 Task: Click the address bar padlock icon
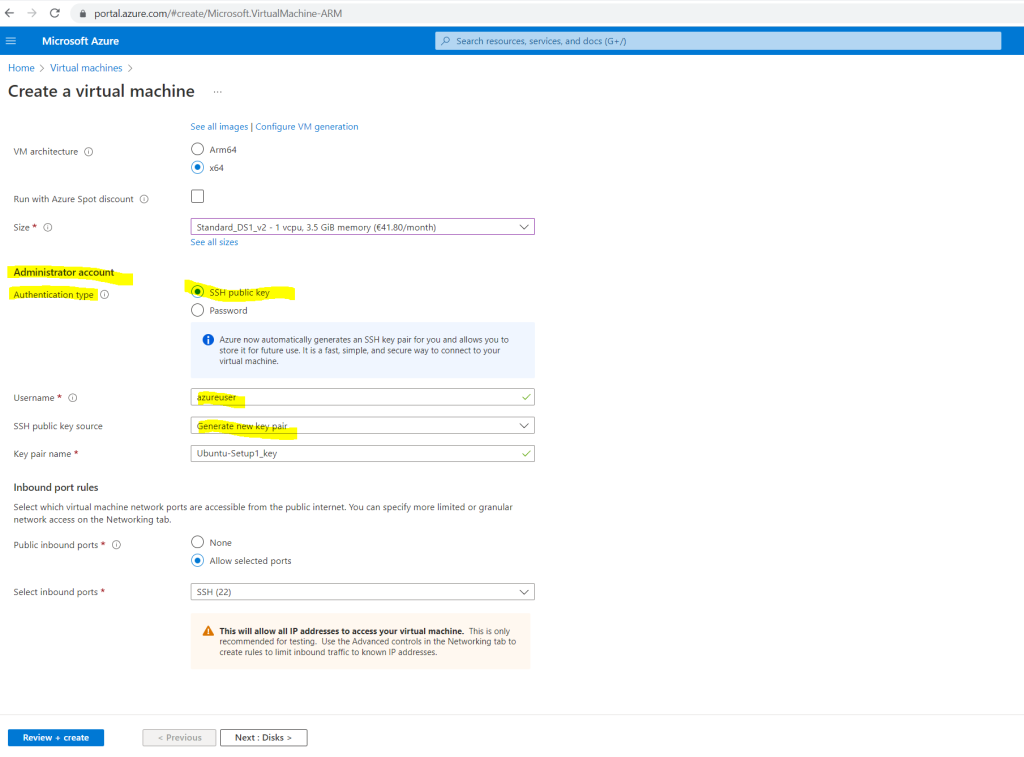coord(82,14)
